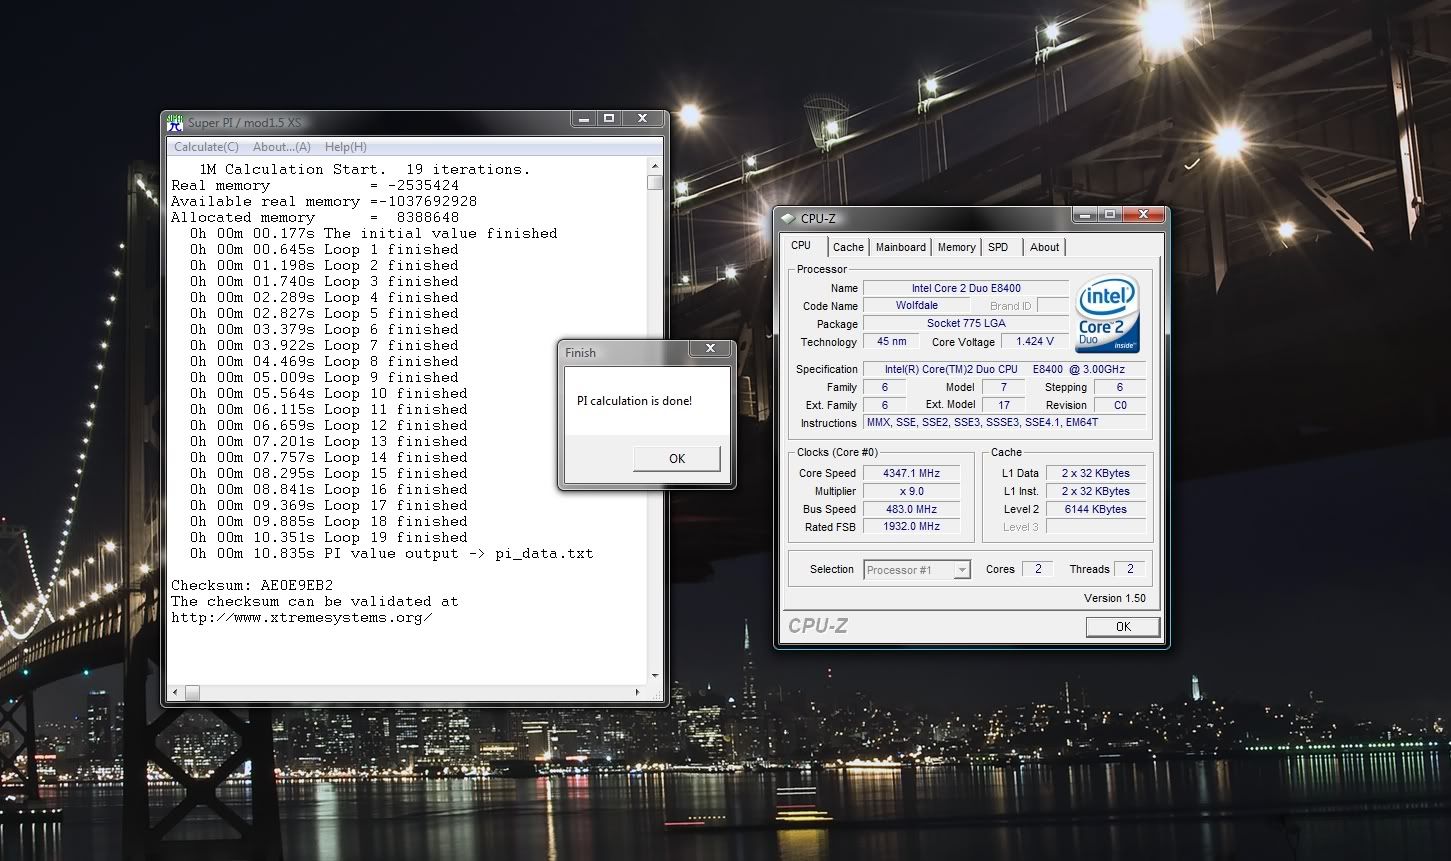Click the Core Voltage value 1.424 V
1451x861 pixels.
[1034, 342]
